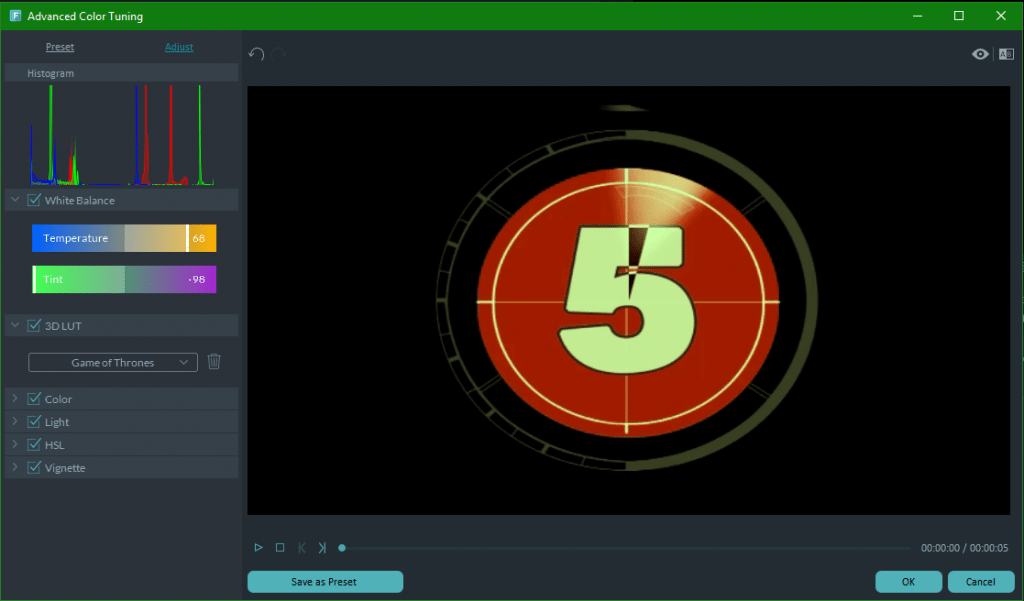Click the Tint slider bar
This screenshot has height=601, width=1024.
pyautogui.click(x=124, y=279)
